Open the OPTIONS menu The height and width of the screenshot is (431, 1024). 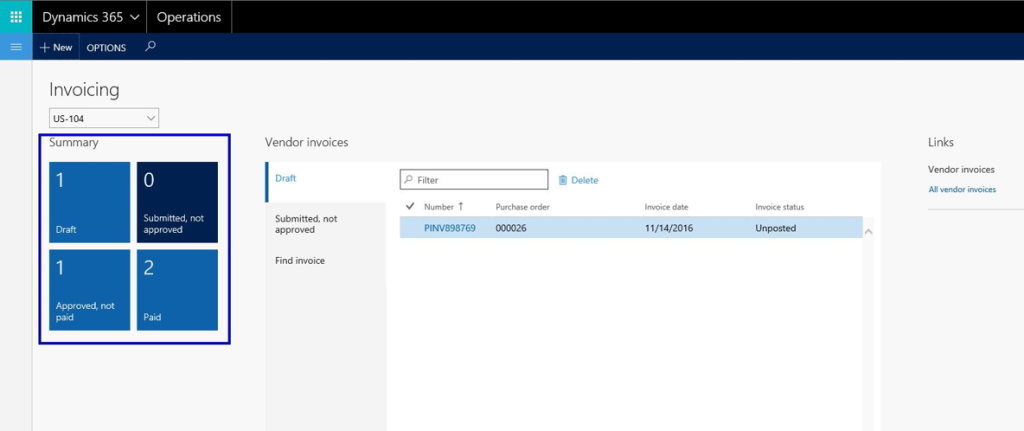pos(106,47)
